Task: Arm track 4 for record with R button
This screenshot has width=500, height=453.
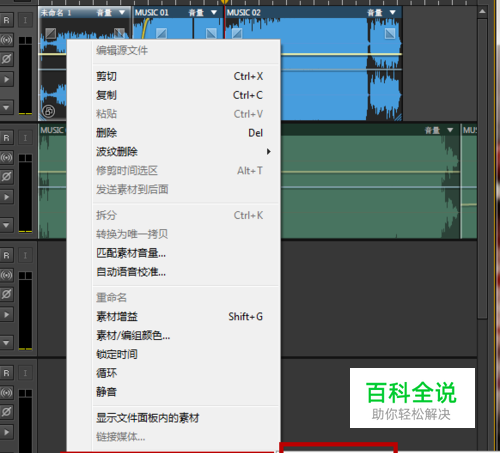Action: tap(6, 373)
